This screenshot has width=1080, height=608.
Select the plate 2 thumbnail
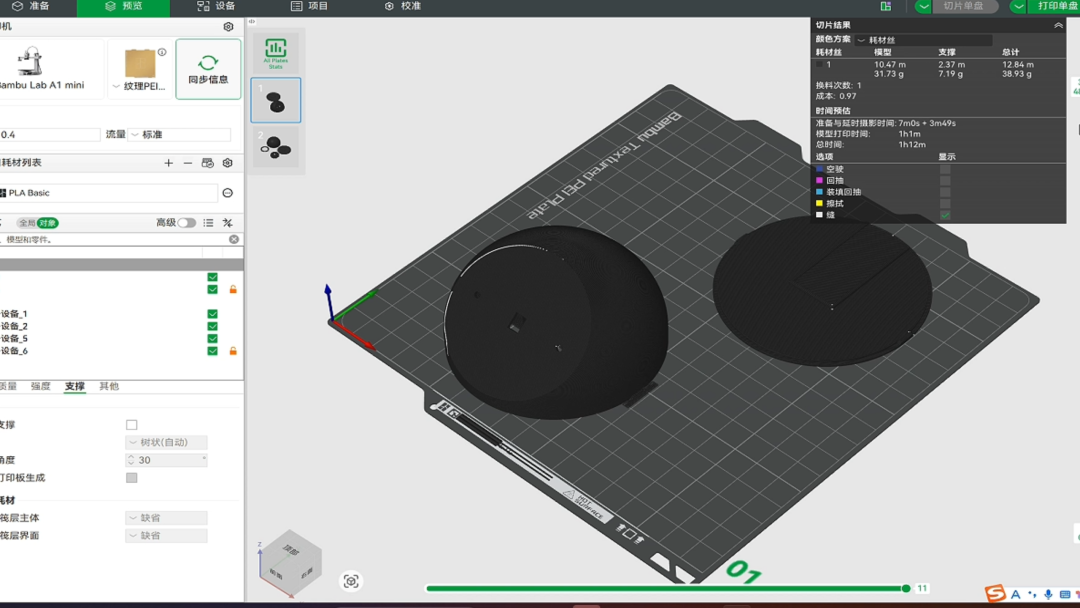276,147
